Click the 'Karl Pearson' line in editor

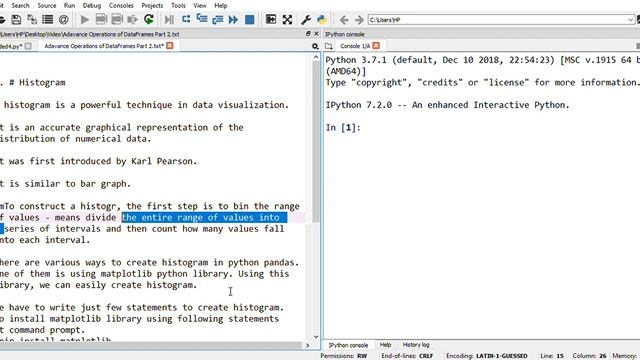pyautogui.click(x=98, y=161)
